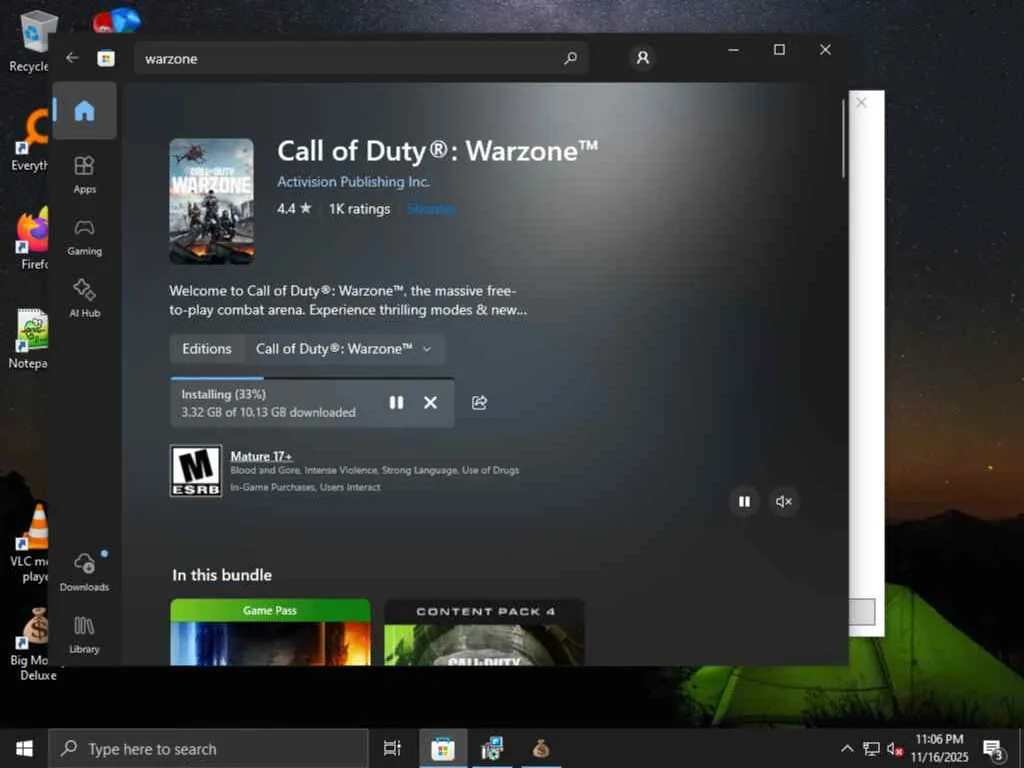Open the Downloads section in sidebar
Image resolution: width=1024 pixels, height=768 pixels.
[x=84, y=572]
